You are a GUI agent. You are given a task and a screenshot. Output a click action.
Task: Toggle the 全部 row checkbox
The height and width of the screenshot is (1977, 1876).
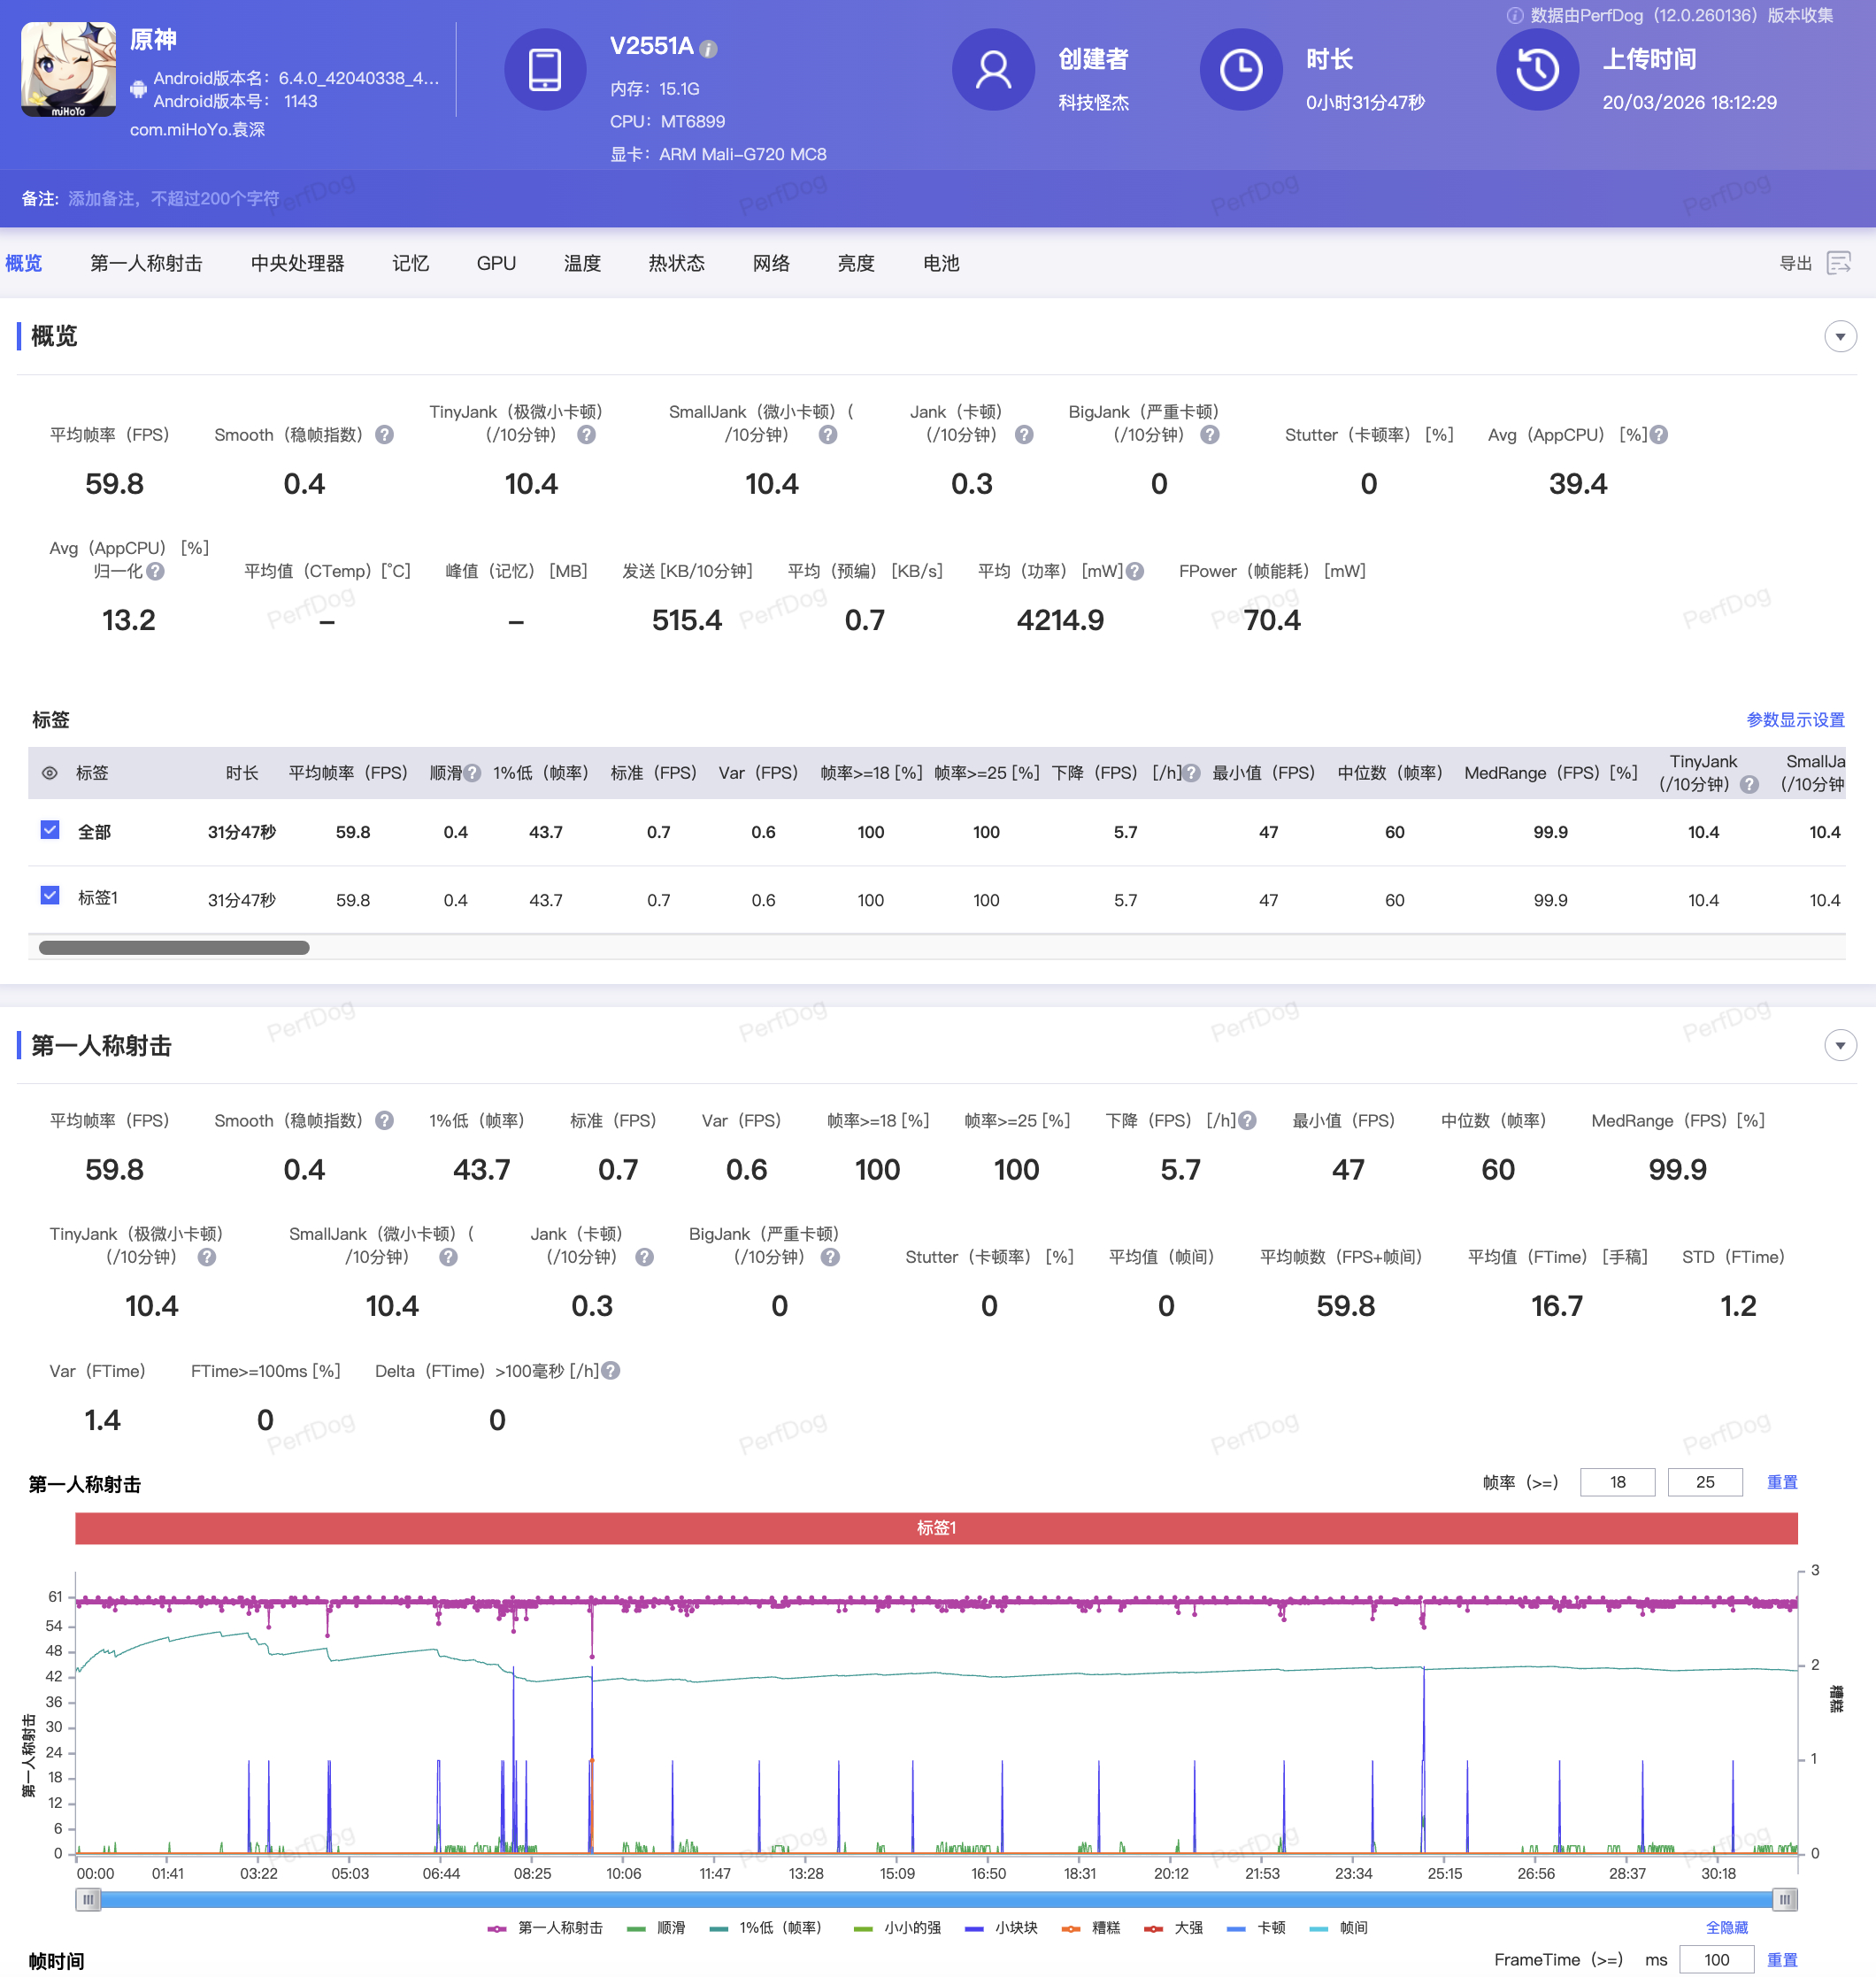coord(50,830)
